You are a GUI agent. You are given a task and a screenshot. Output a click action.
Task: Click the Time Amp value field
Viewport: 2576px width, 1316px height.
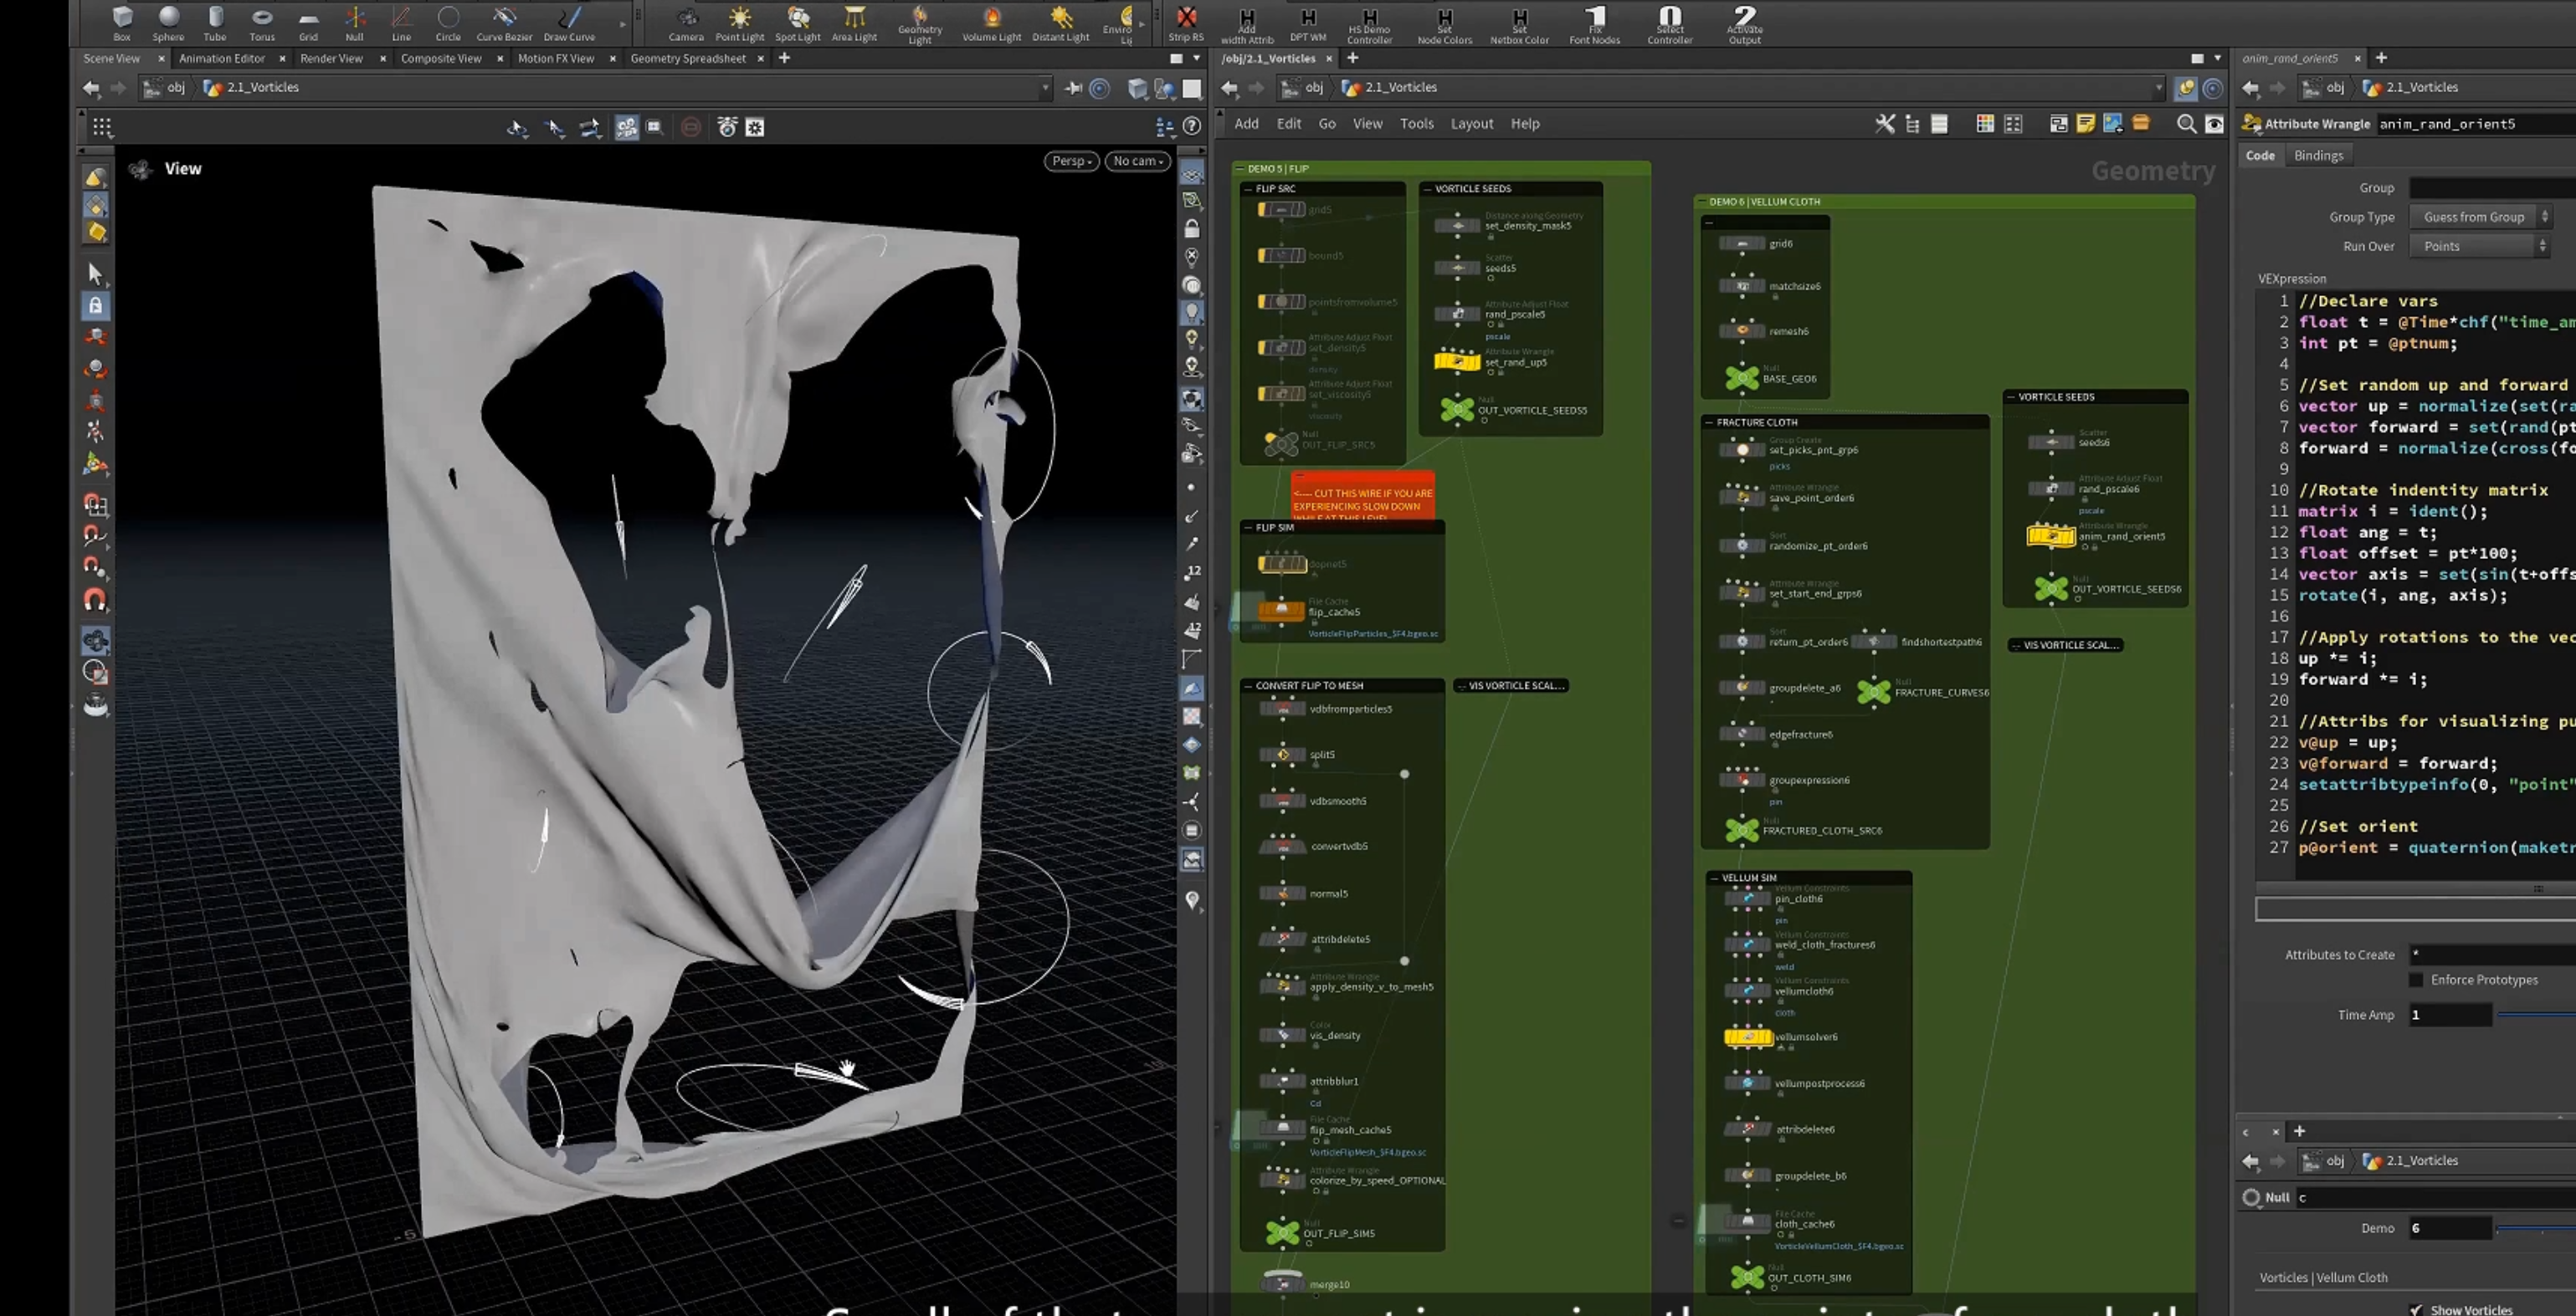2449,1015
